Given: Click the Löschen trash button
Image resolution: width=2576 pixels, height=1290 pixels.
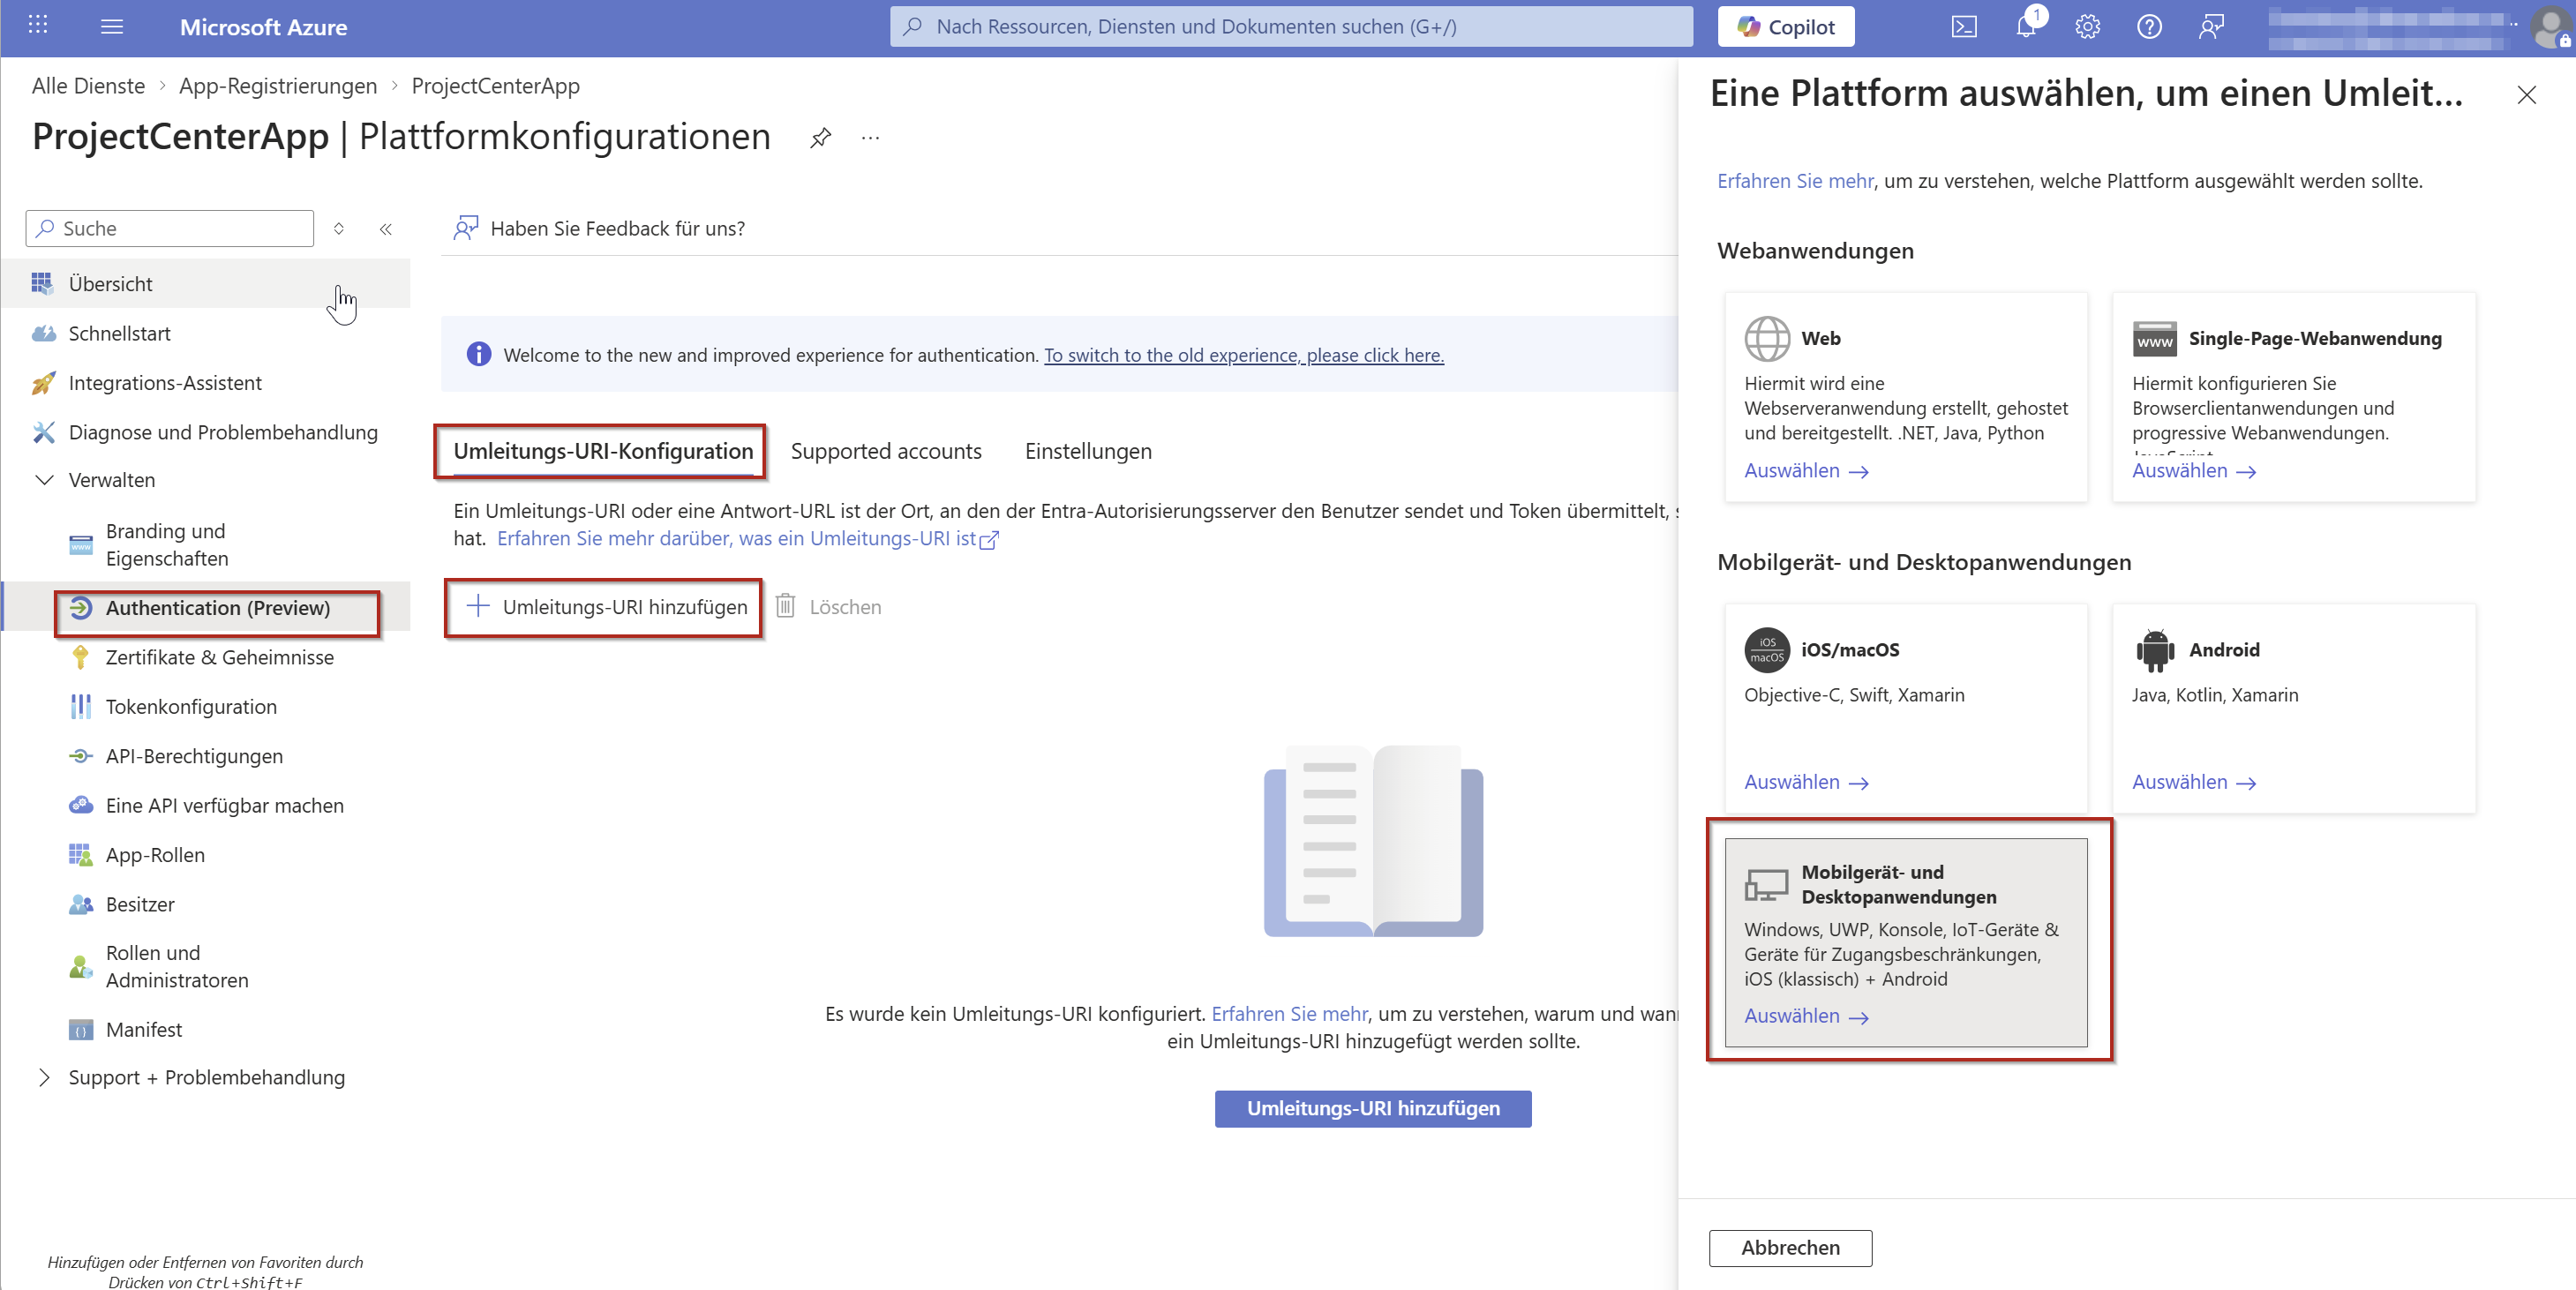Looking at the screenshot, I should coord(829,607).
